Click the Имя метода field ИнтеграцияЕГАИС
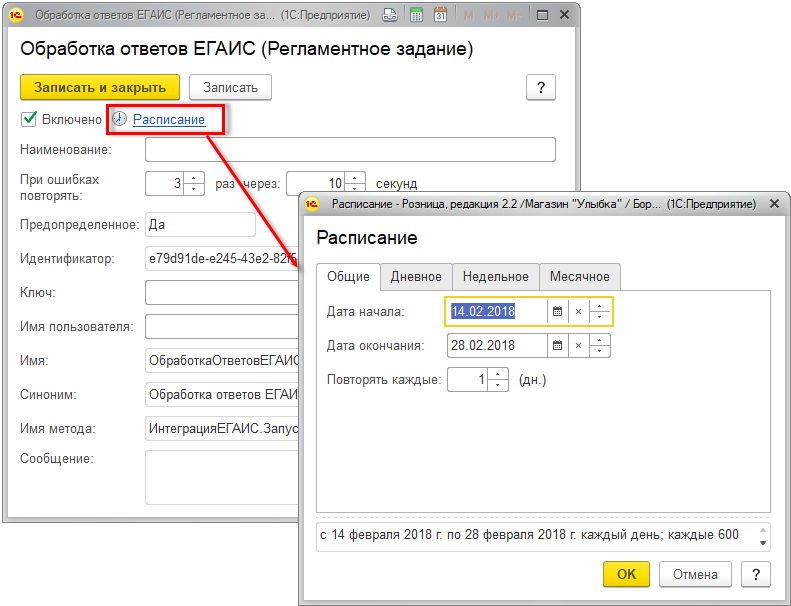 pos(222,428)
